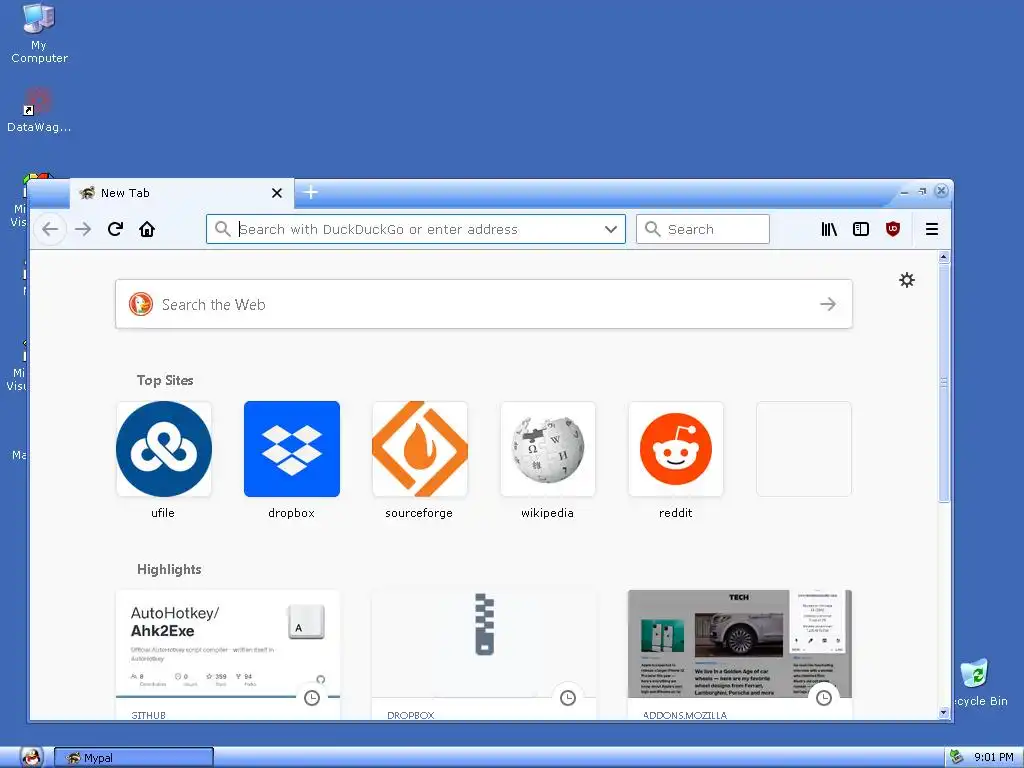Open the wikipedia top site tile

pos(548,449)
